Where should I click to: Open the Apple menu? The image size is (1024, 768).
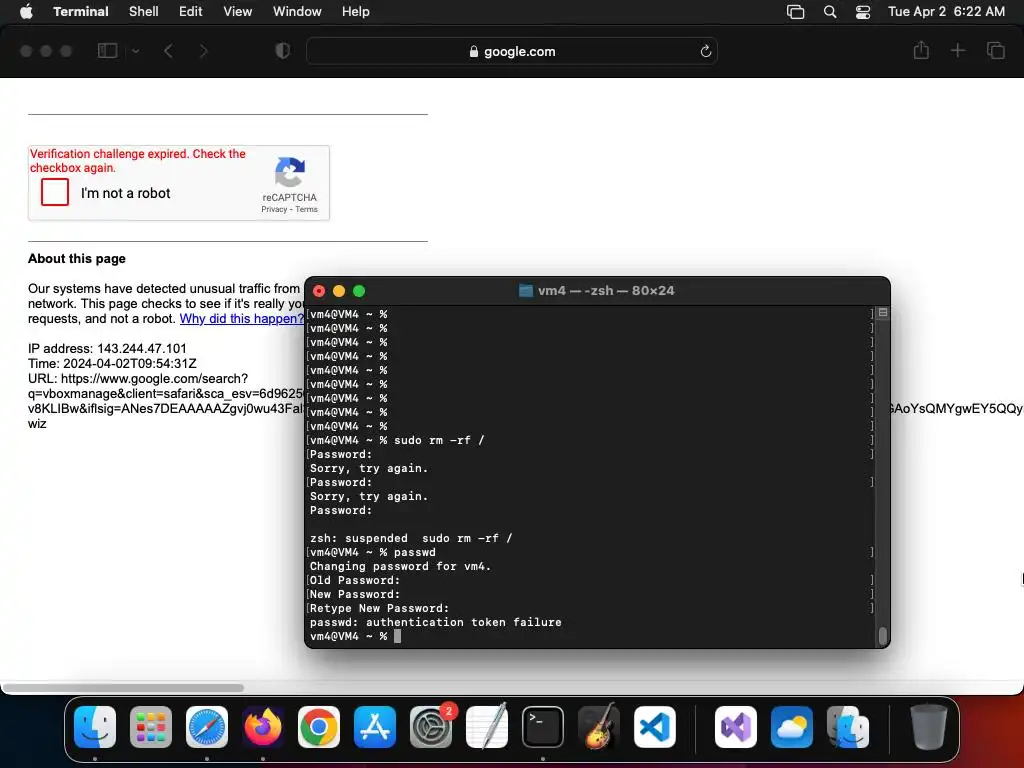(26, 11)
